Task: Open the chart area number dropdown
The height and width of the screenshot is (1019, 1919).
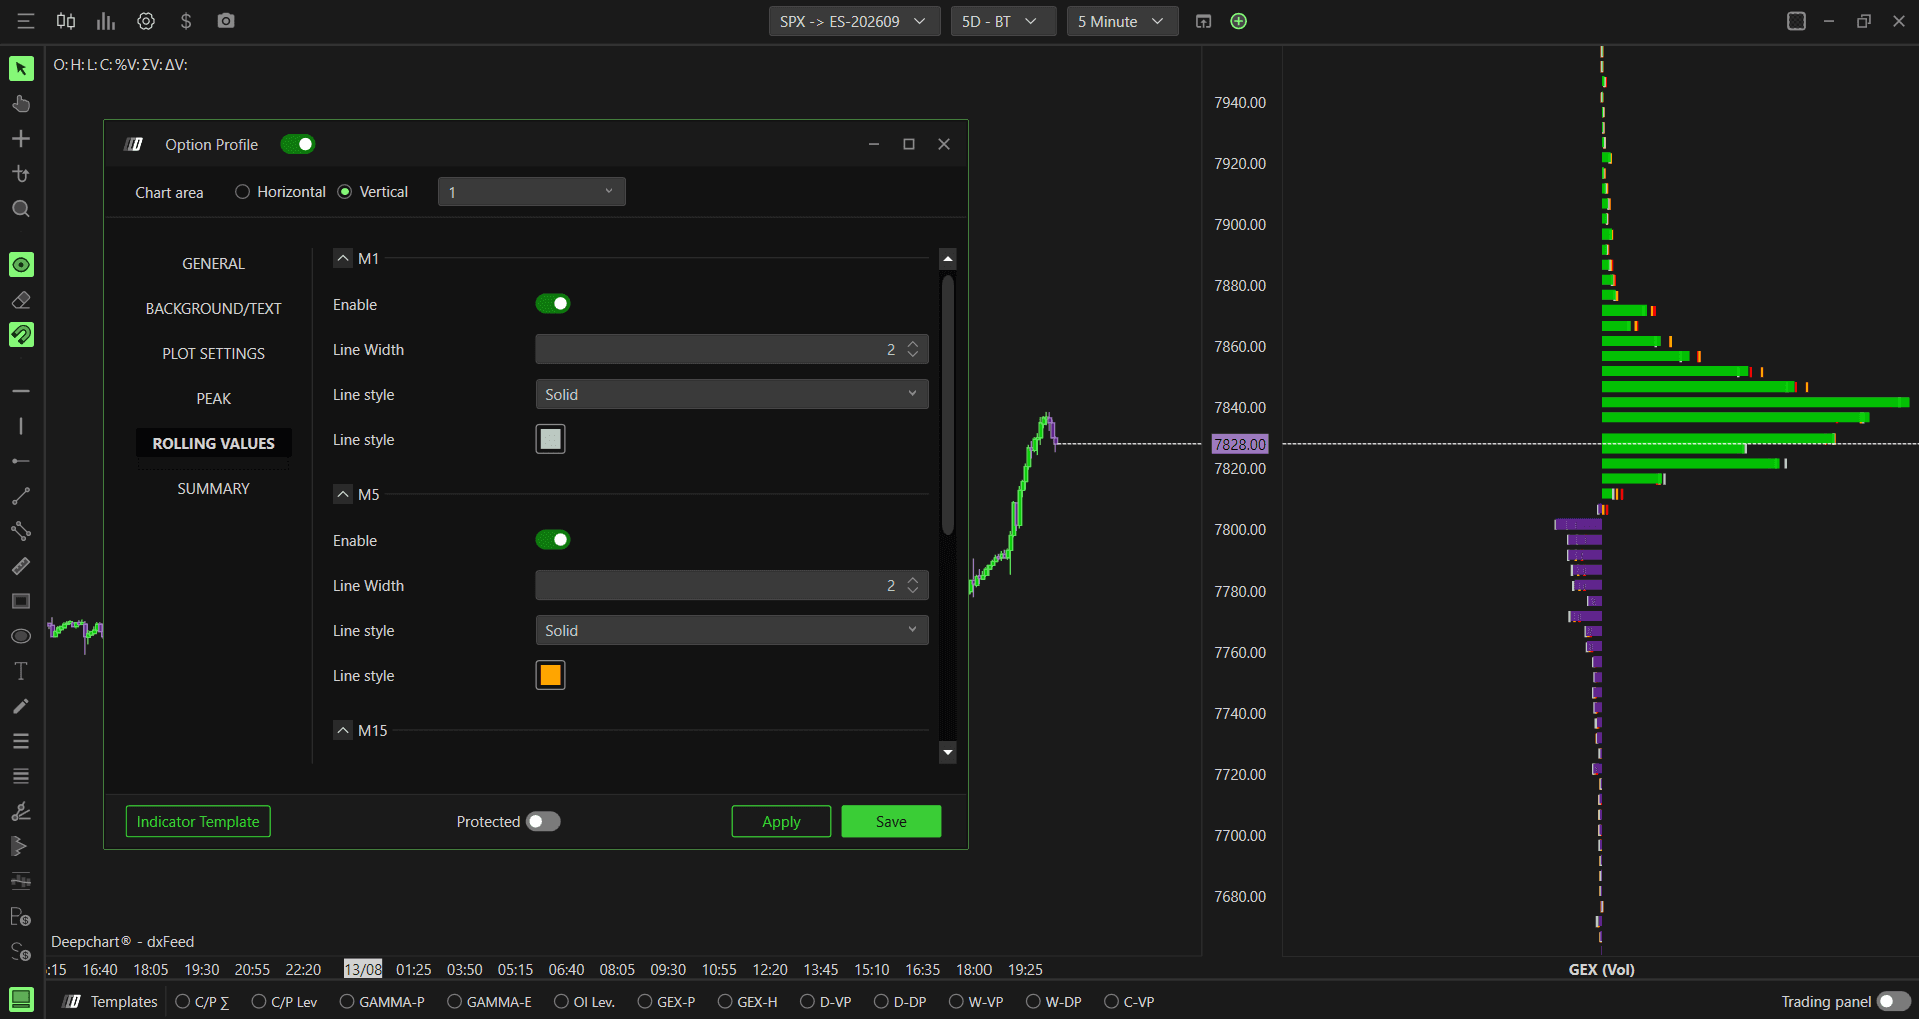Action: click(x=532, y=192)
